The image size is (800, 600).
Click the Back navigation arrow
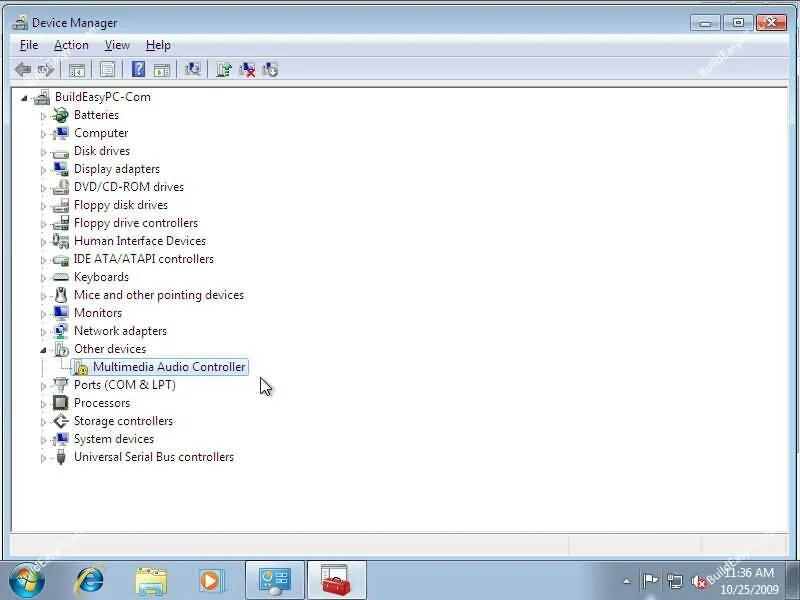coord(22,69)
